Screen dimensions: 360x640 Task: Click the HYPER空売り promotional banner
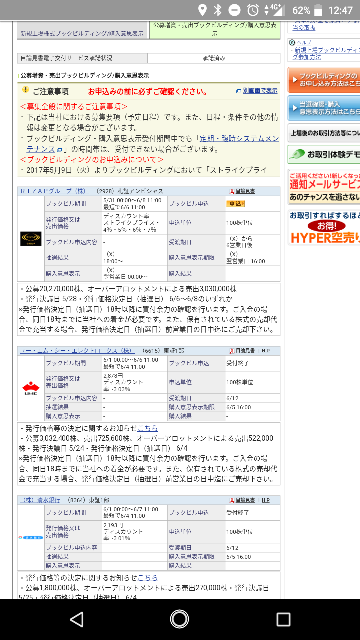point(323,227)
